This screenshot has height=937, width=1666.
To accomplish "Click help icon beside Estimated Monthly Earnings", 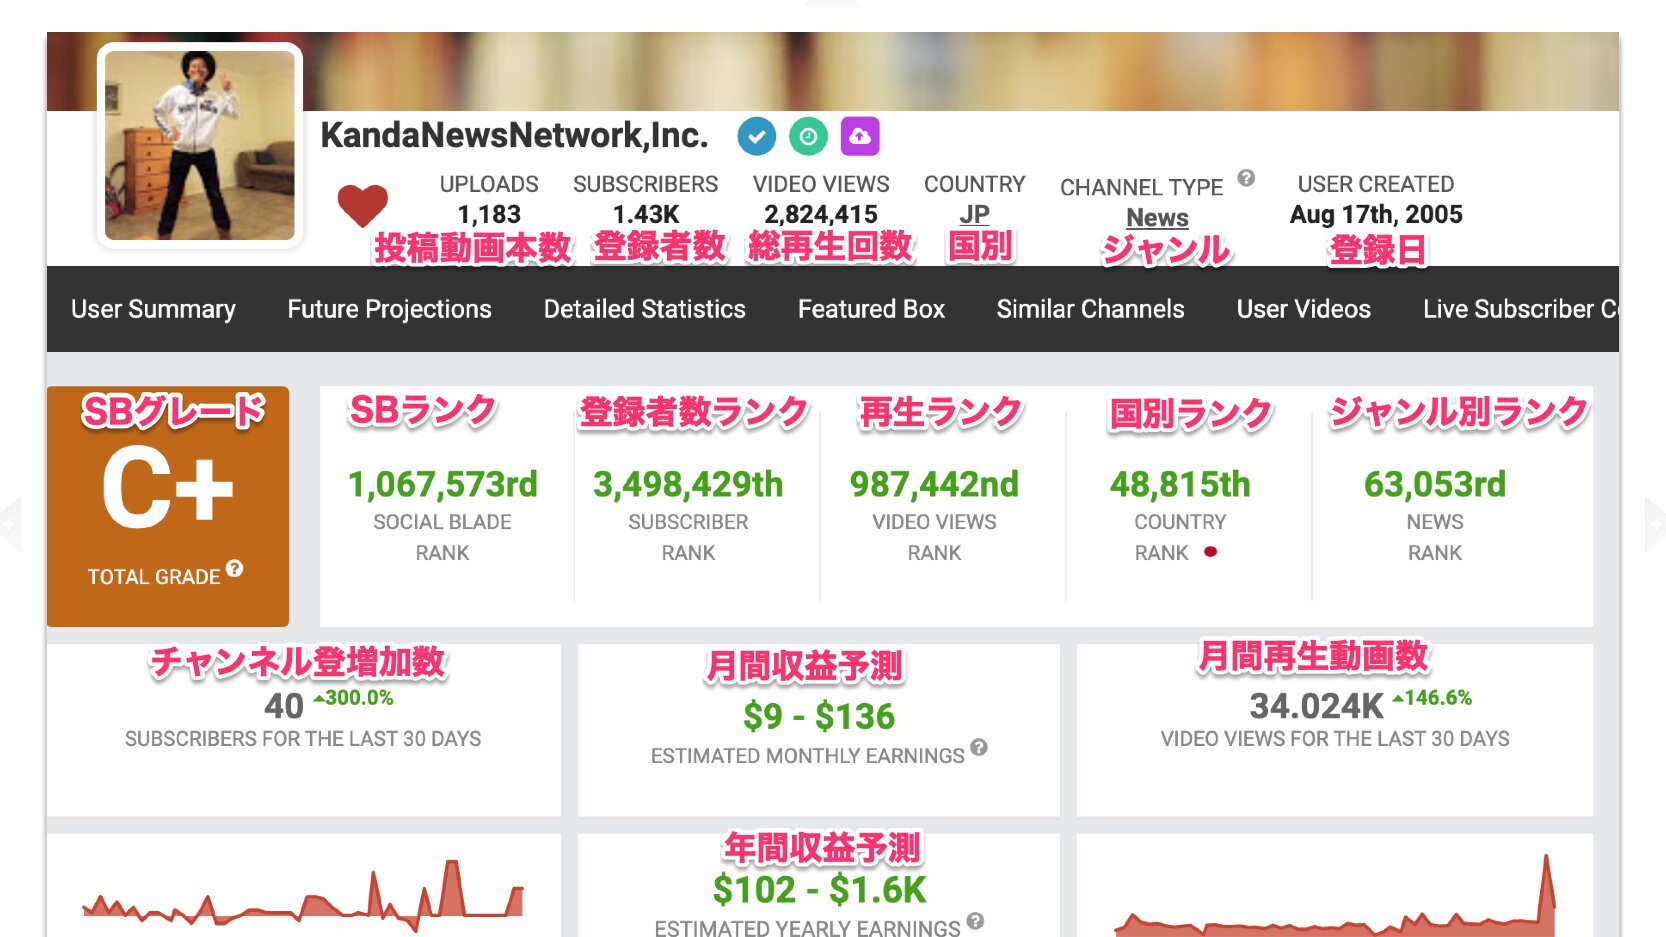I will pyautogui.click(x=979, y=746).
